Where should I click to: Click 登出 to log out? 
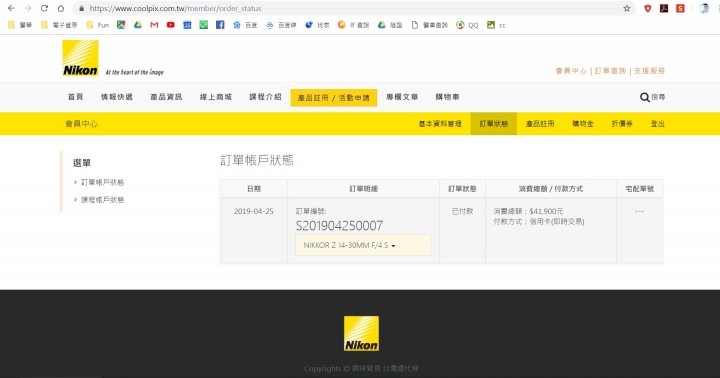[x=658, y=124]
